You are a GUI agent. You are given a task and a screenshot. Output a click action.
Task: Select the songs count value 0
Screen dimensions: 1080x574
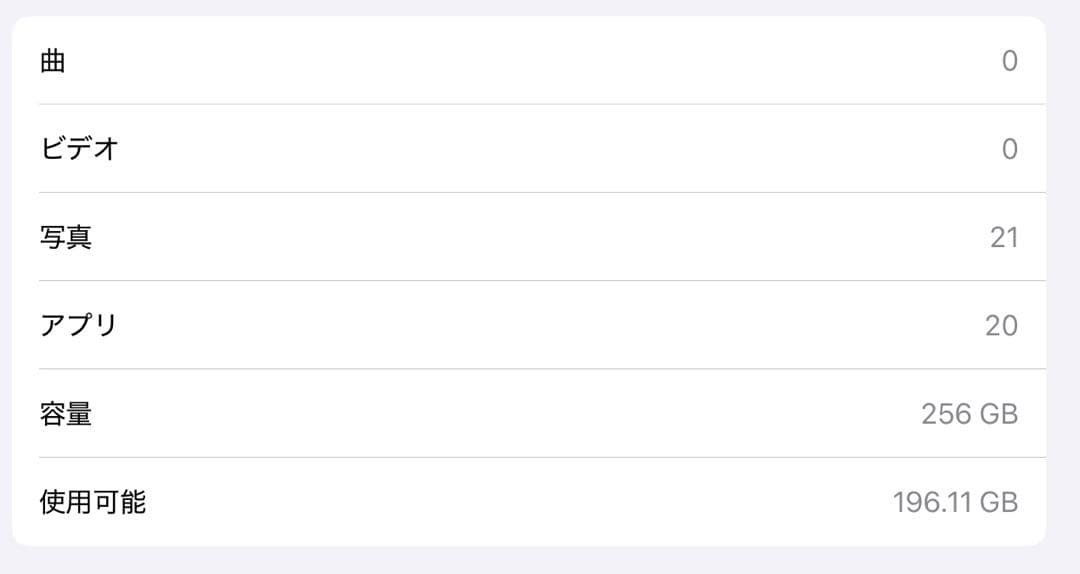pyautogui.click(x=1009, y=61)
